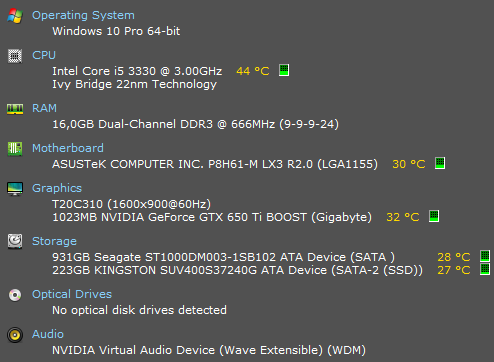Viewport: 494px width, 362px height.
Task: Click the GPU 32 °C temperature indicator icon
Action: coord(434,216)
